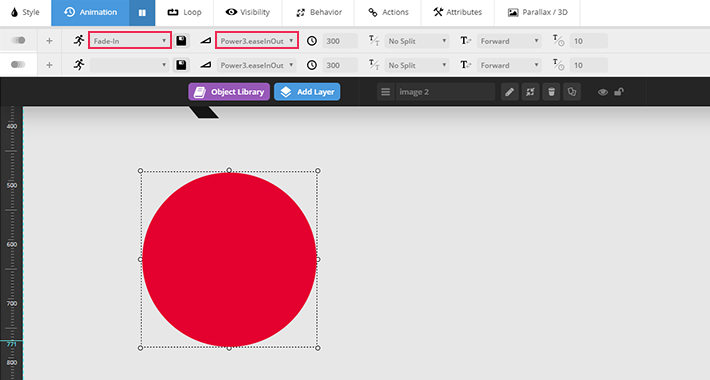This screenshot has height=380, width=710.
Task: Click running man icon in first row
Action: [x=79, y=41]
